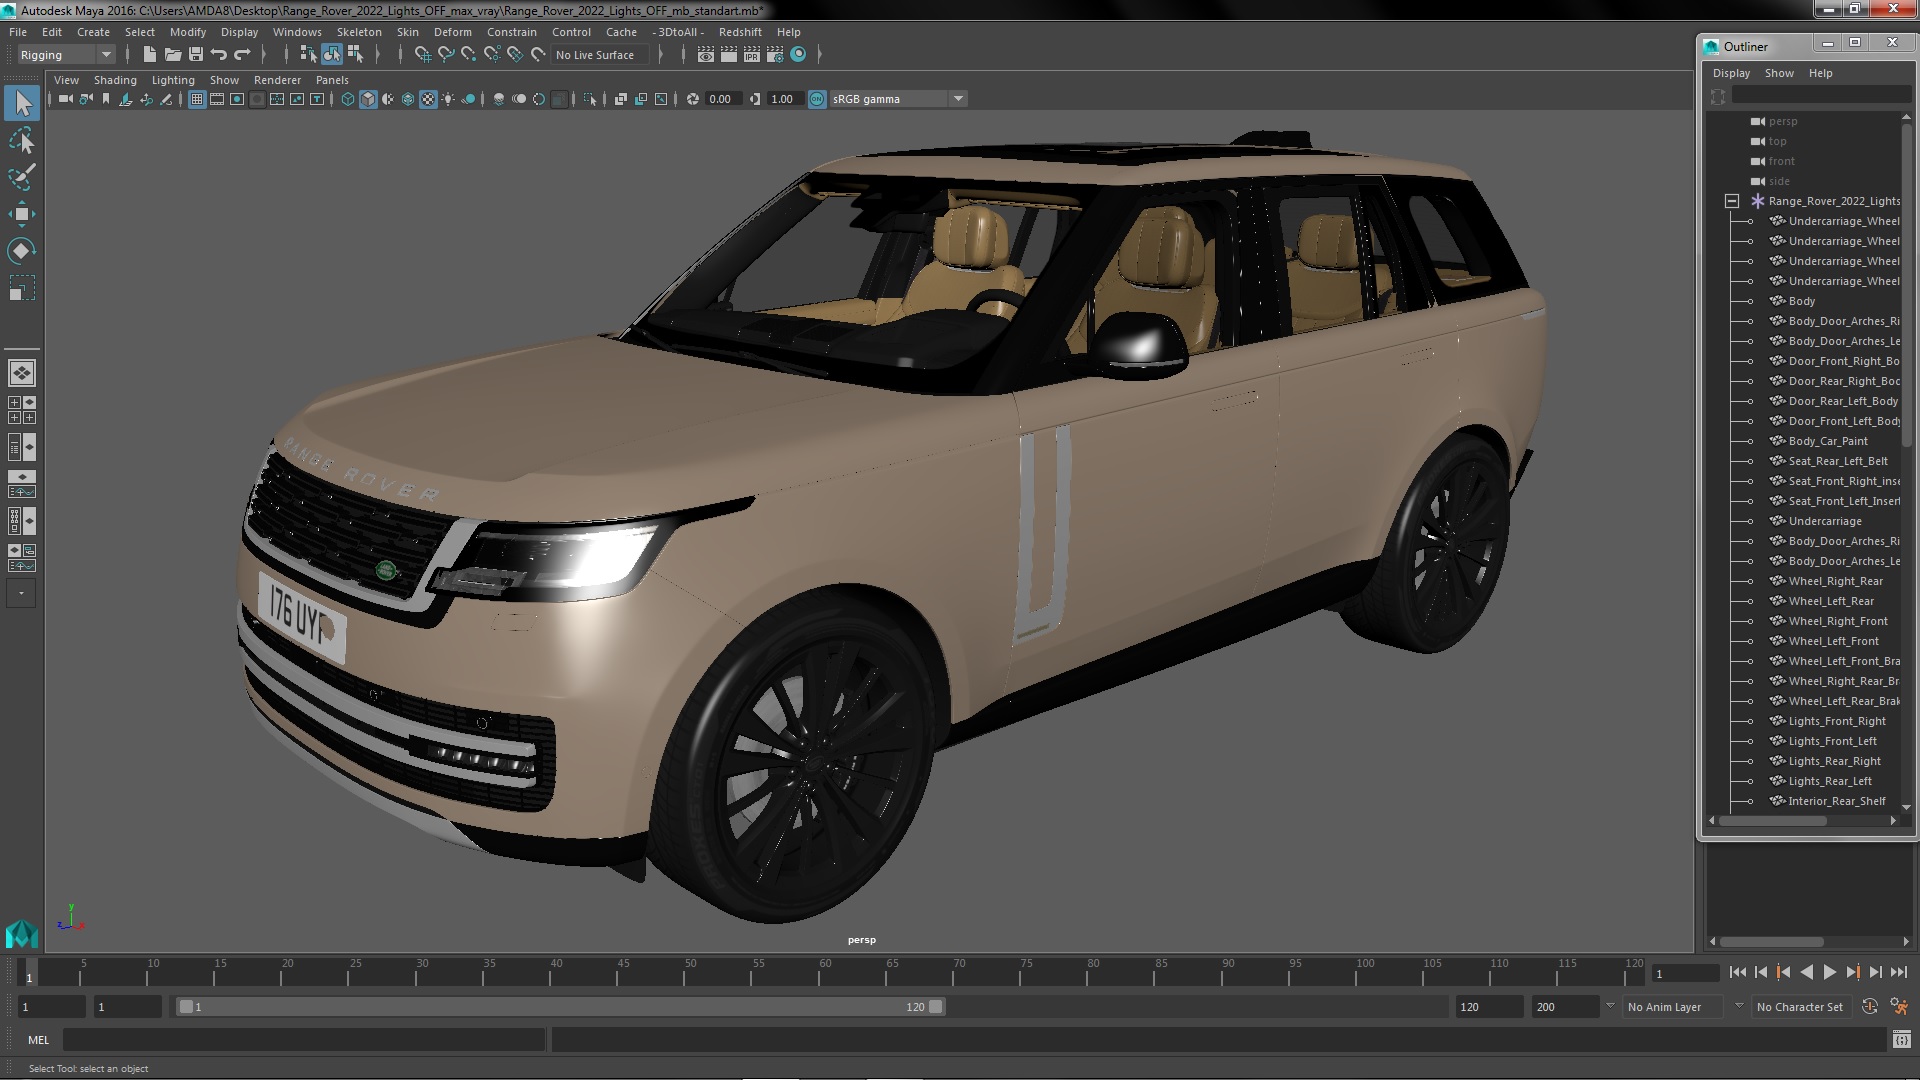1920x1080 pixels.
Task: Save the scene with disk icon
Action: (196, 55)
